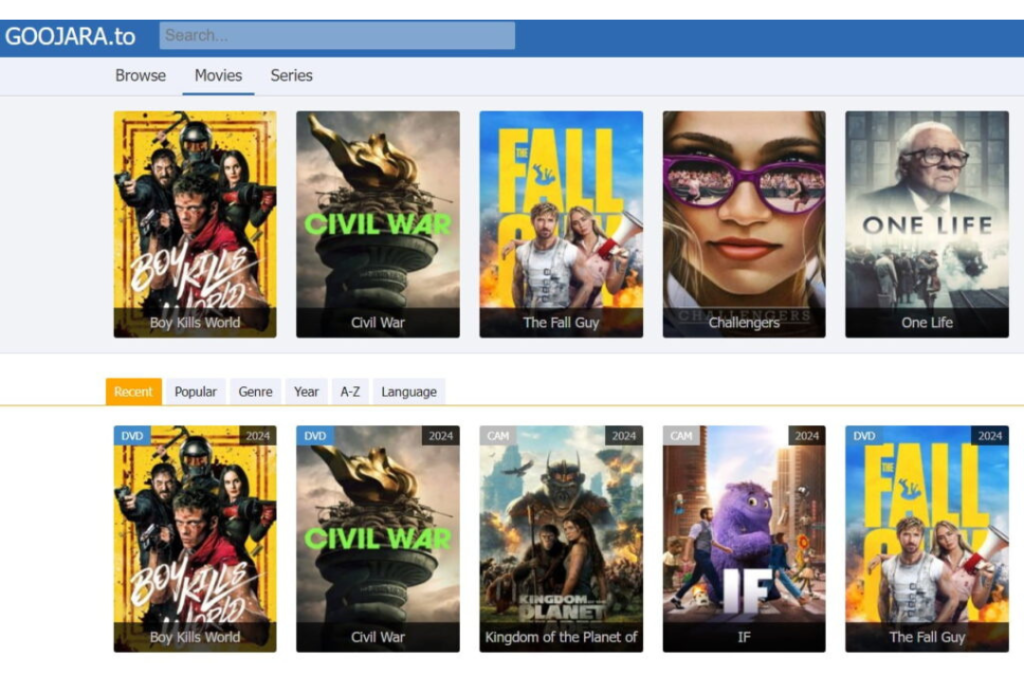
Task: Click 2024 badge on Kingdom of the Planet
Action: coord(624,436)
